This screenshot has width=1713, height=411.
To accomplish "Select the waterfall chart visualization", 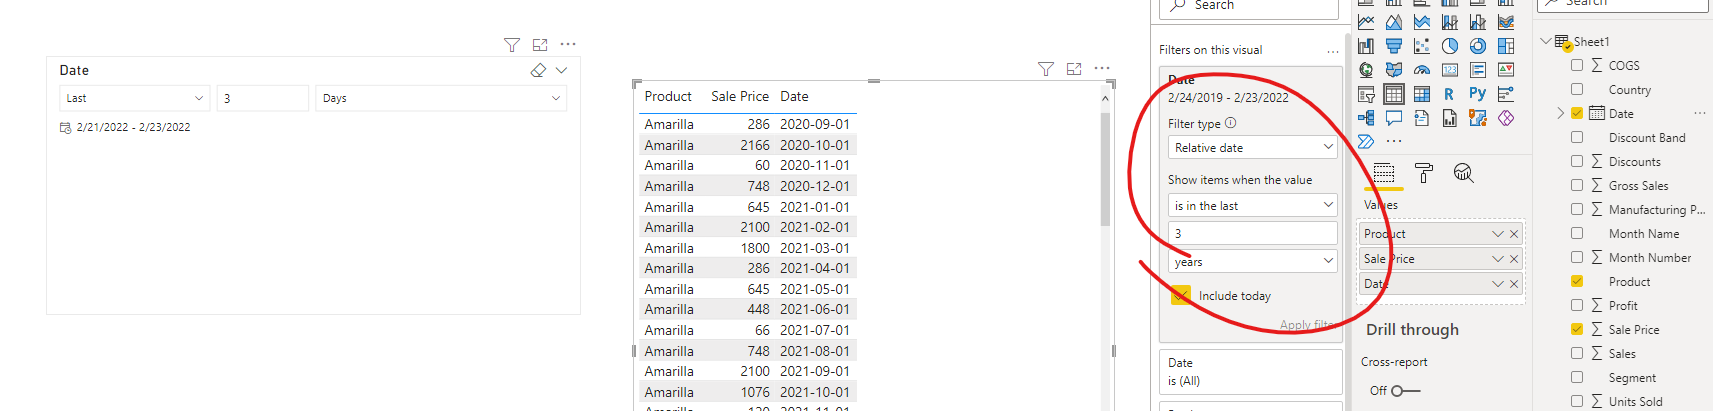I will 1366,46.
